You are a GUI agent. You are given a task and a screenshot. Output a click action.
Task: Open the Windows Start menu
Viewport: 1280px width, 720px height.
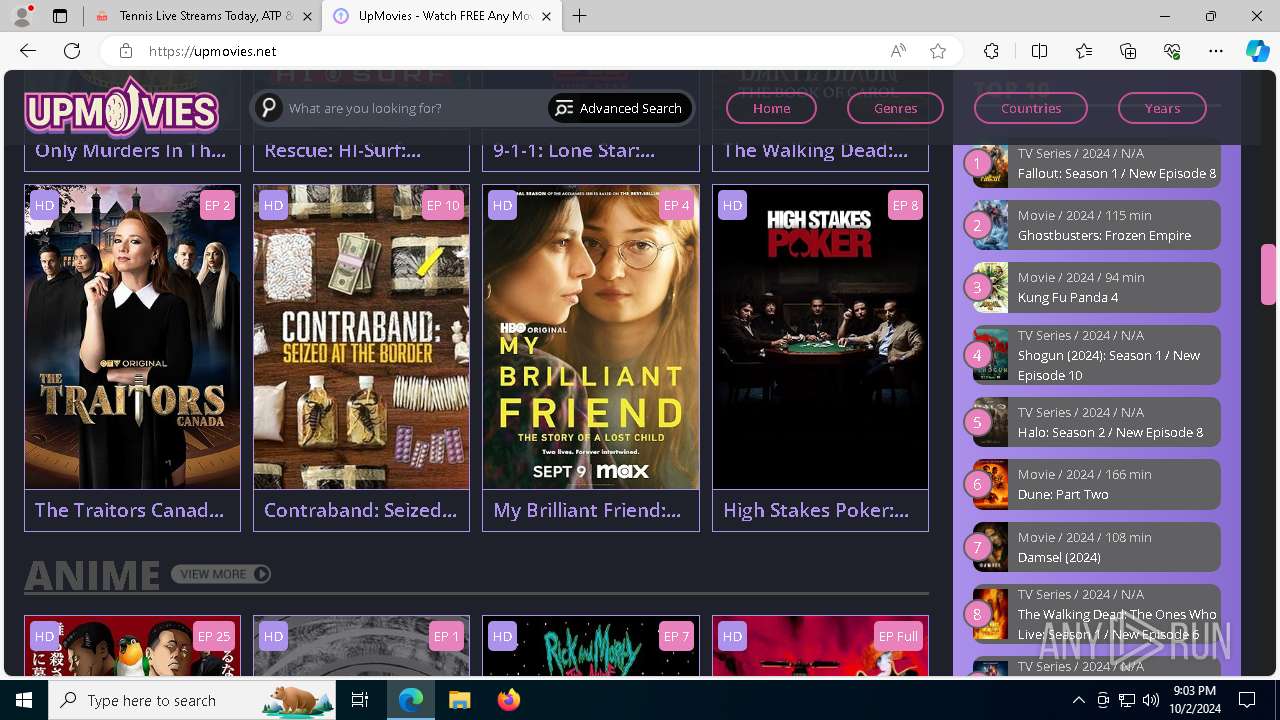click(24, 700)
